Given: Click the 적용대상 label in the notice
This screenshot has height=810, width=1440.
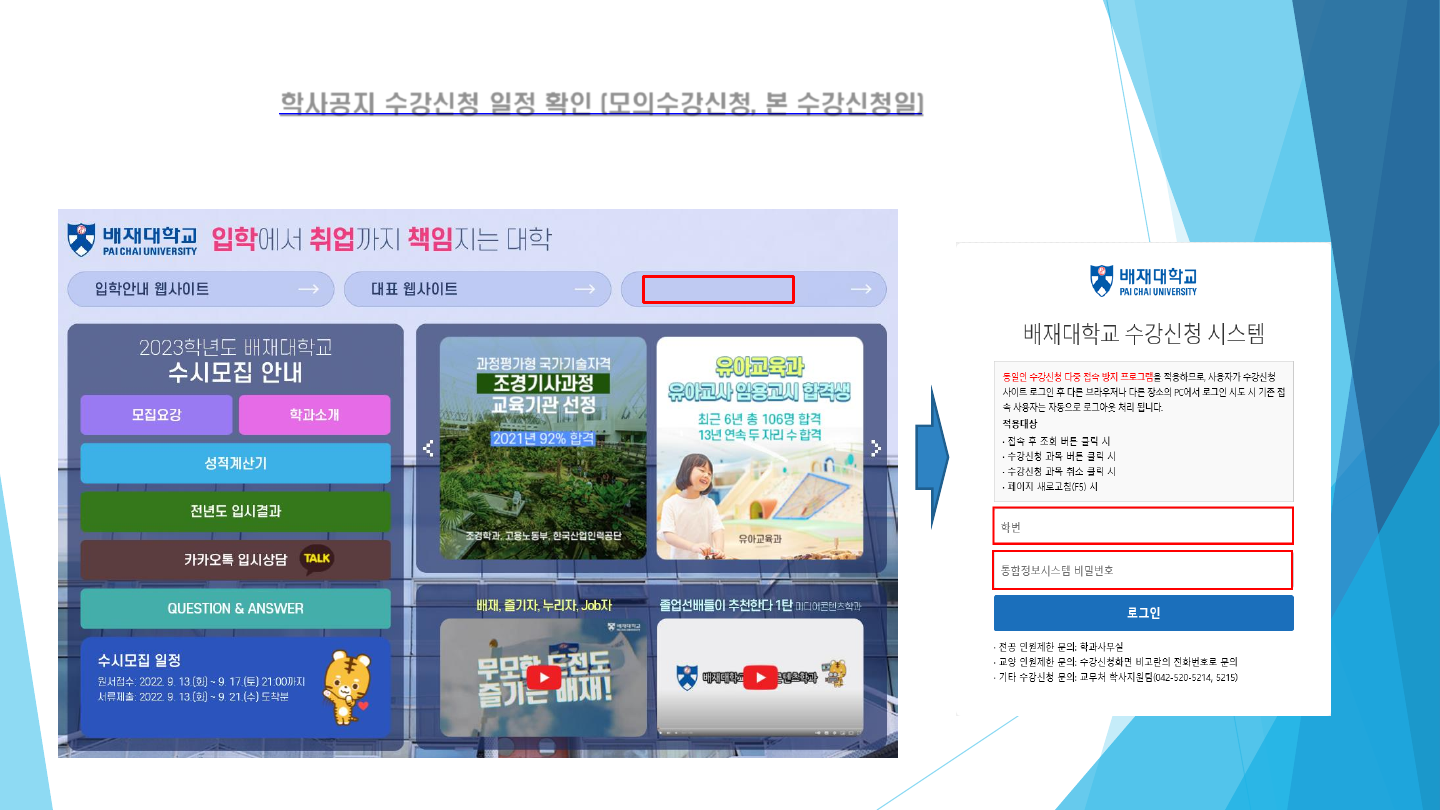Looking at the screenshot, I should pos(1021,424).
